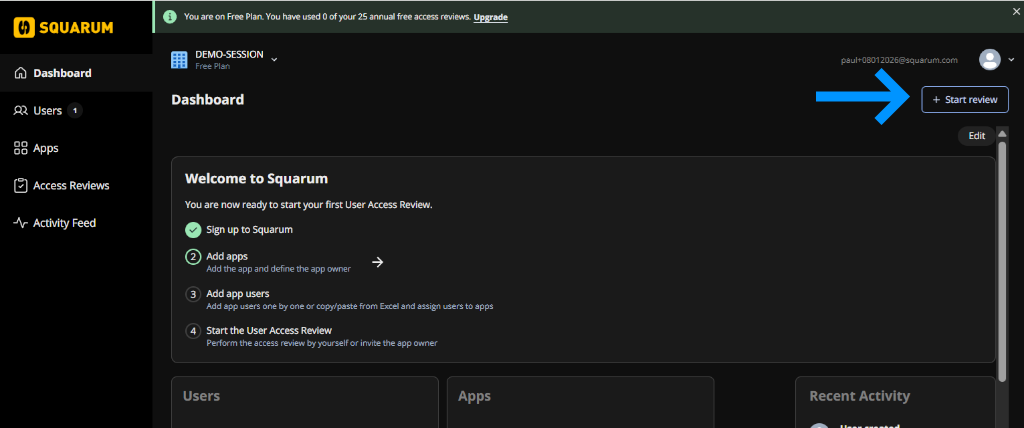The image size is (1024, 428).
Task: Click the Users count badge
Action: [x=74, y=110]
